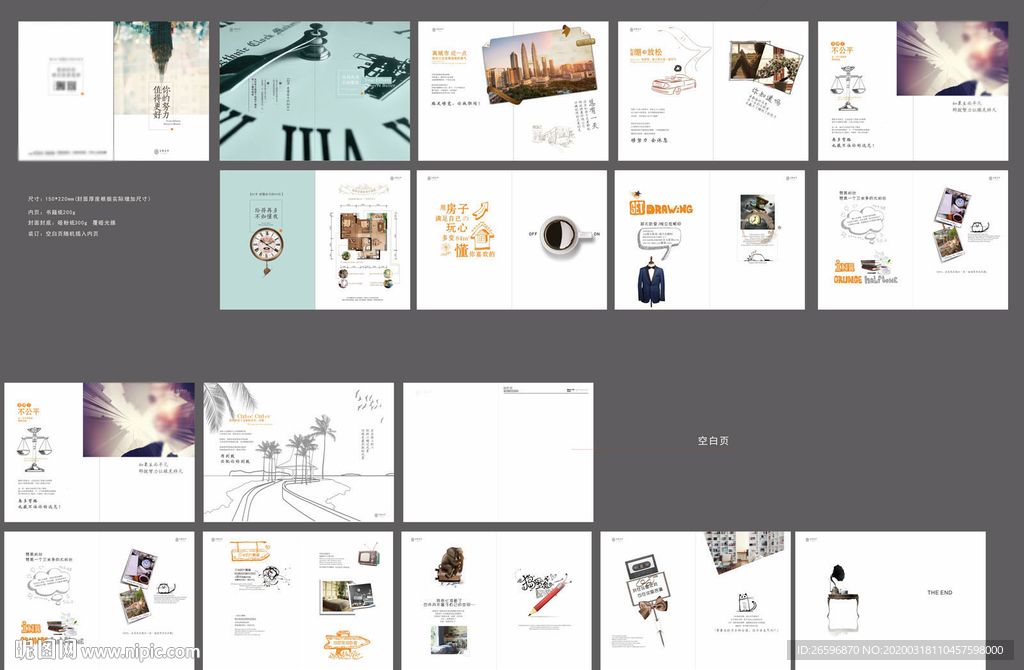1024x670 pixels.
Task: Select the apartment floor plan image
Action: tap(361, 238)
